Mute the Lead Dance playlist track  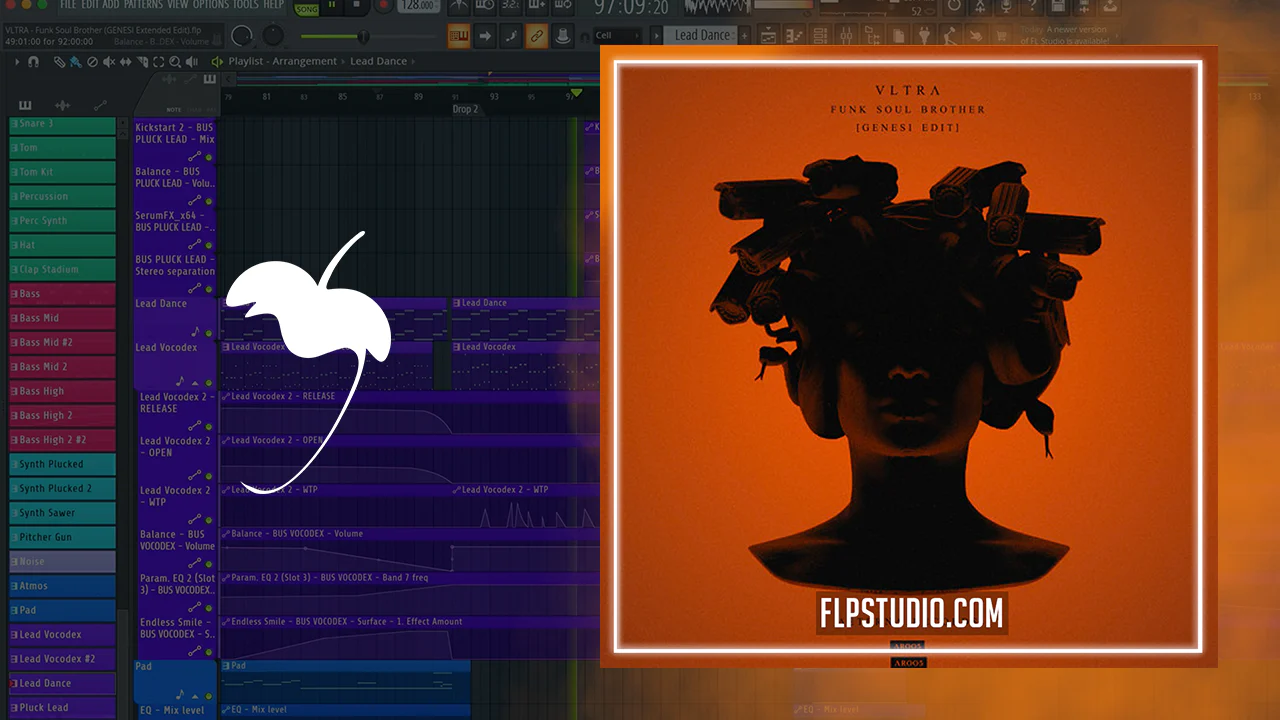tap(209, 333)
